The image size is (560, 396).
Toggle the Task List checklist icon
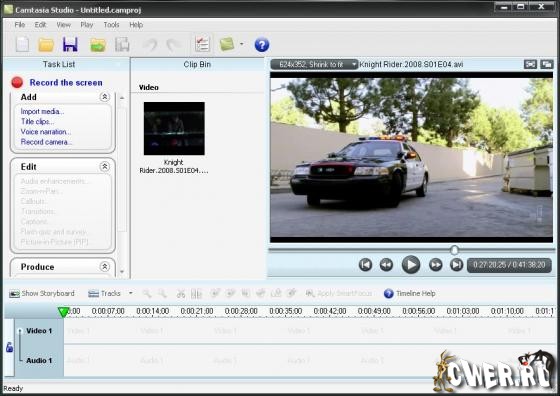point(202,44)
